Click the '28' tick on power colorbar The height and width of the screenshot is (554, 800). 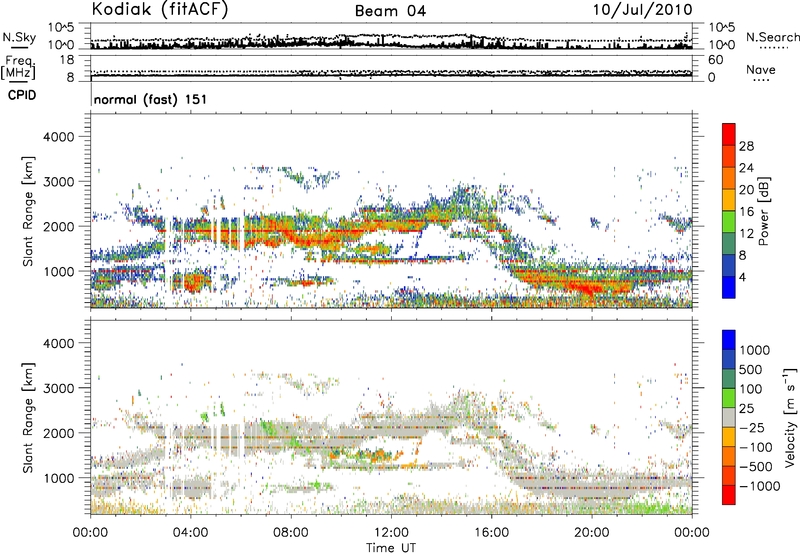[746, 146]
